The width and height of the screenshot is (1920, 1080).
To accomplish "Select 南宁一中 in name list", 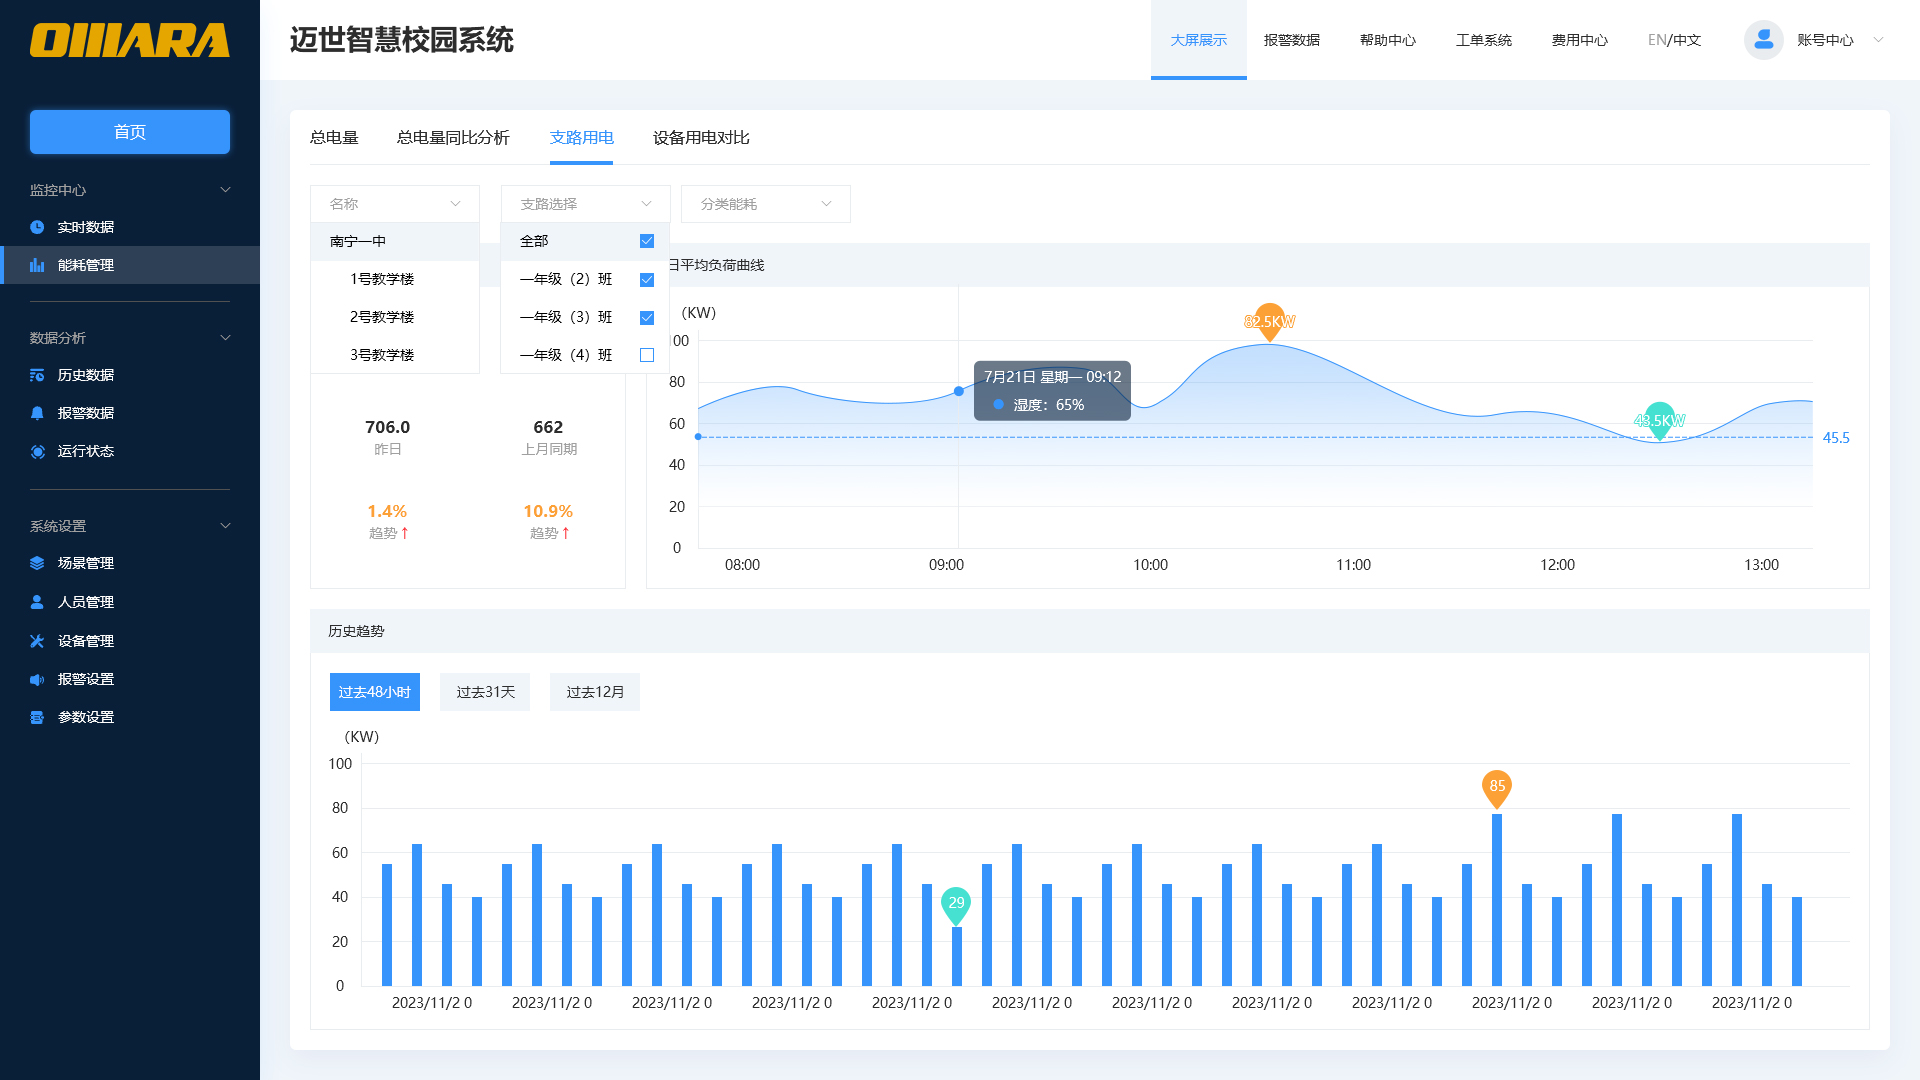I will point(395,241).
